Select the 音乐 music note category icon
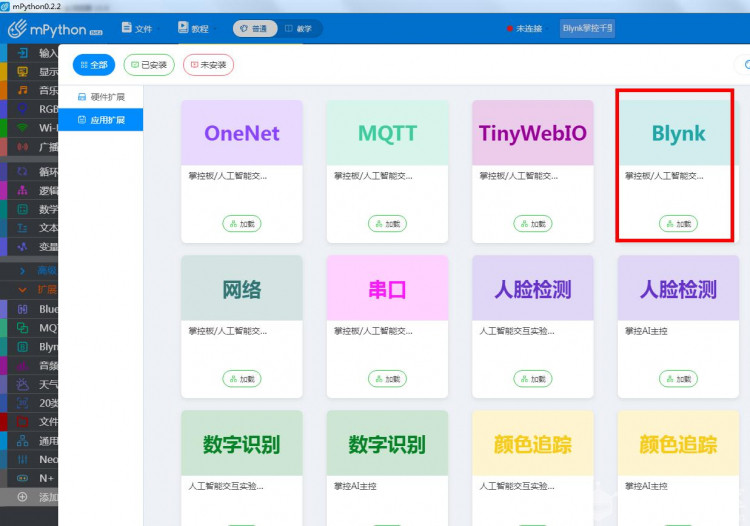750x526 pixels. pos(22,90)
